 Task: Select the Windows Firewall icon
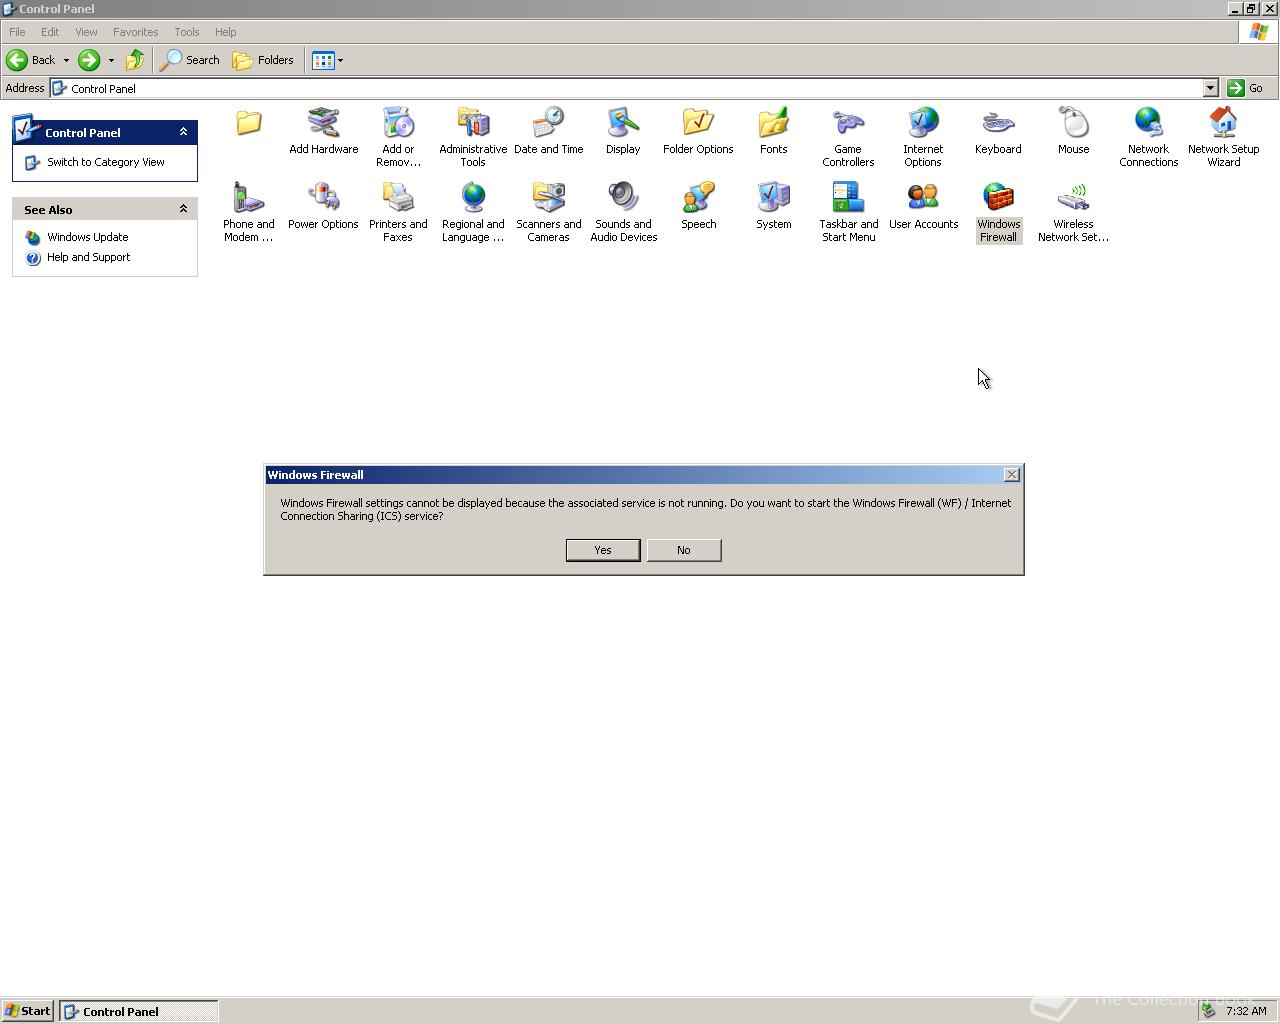pyautogui.click(x=998, y=212)
